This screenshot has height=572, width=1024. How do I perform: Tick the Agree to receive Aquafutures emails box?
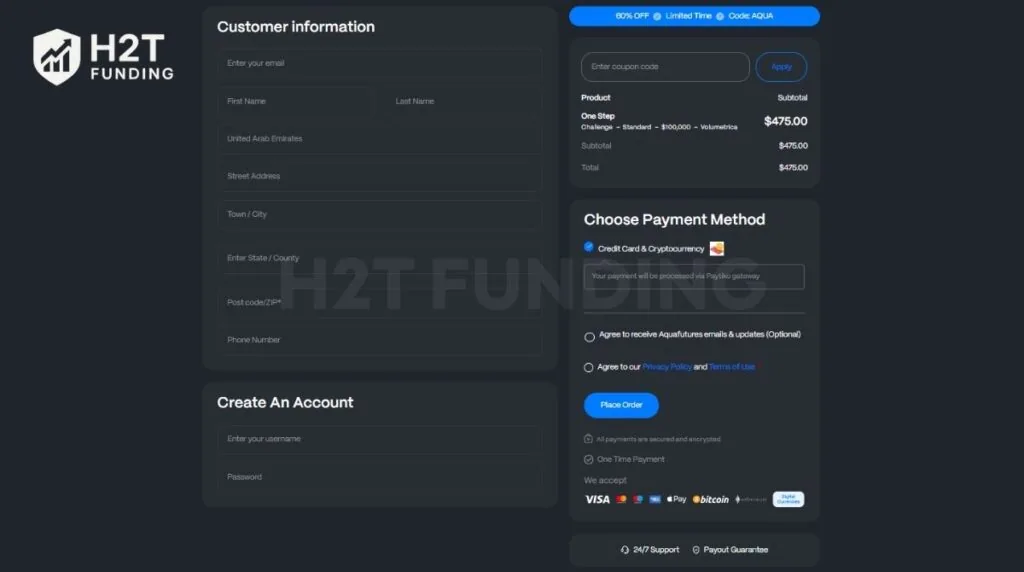tap(590, 338)
